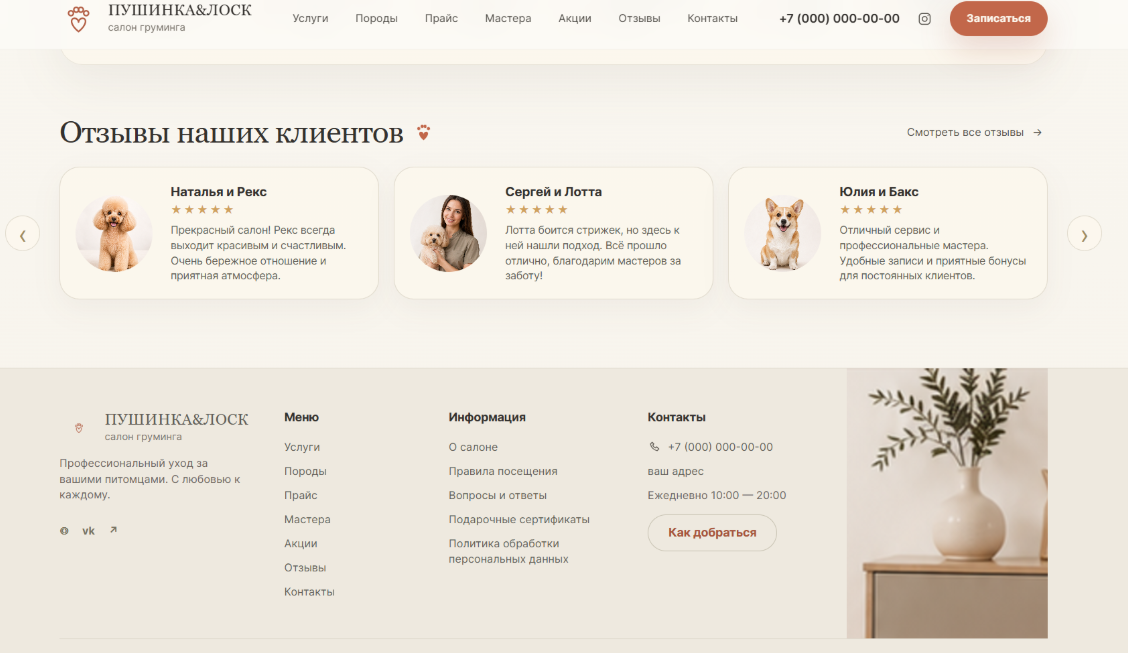Click footer text Профессиональный уход за вашими питомцами

tap(150, 479)
